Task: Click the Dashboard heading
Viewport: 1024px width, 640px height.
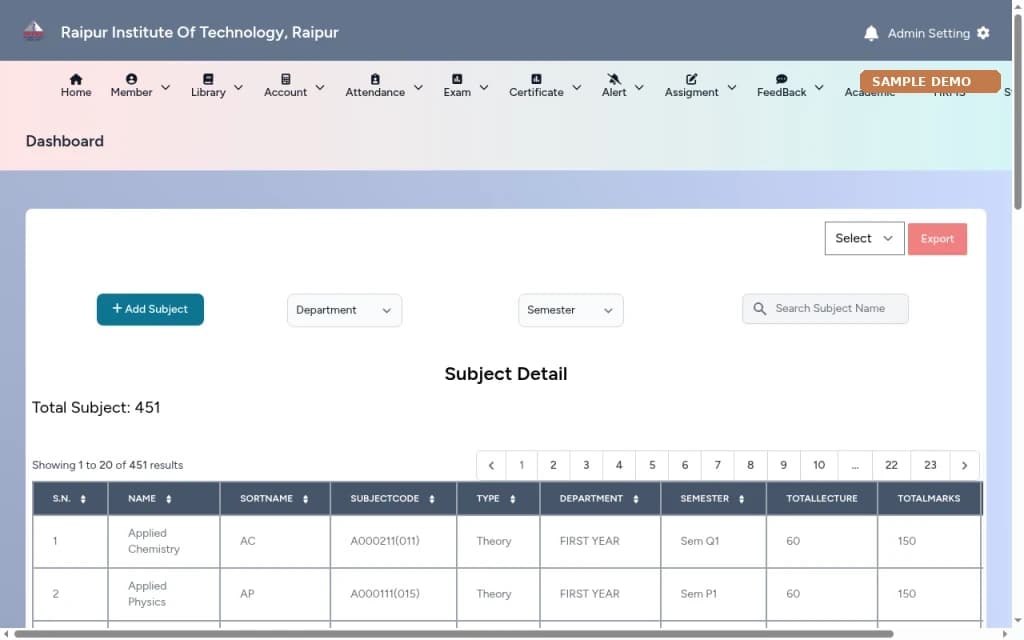Action: click(x=65, y=141)
